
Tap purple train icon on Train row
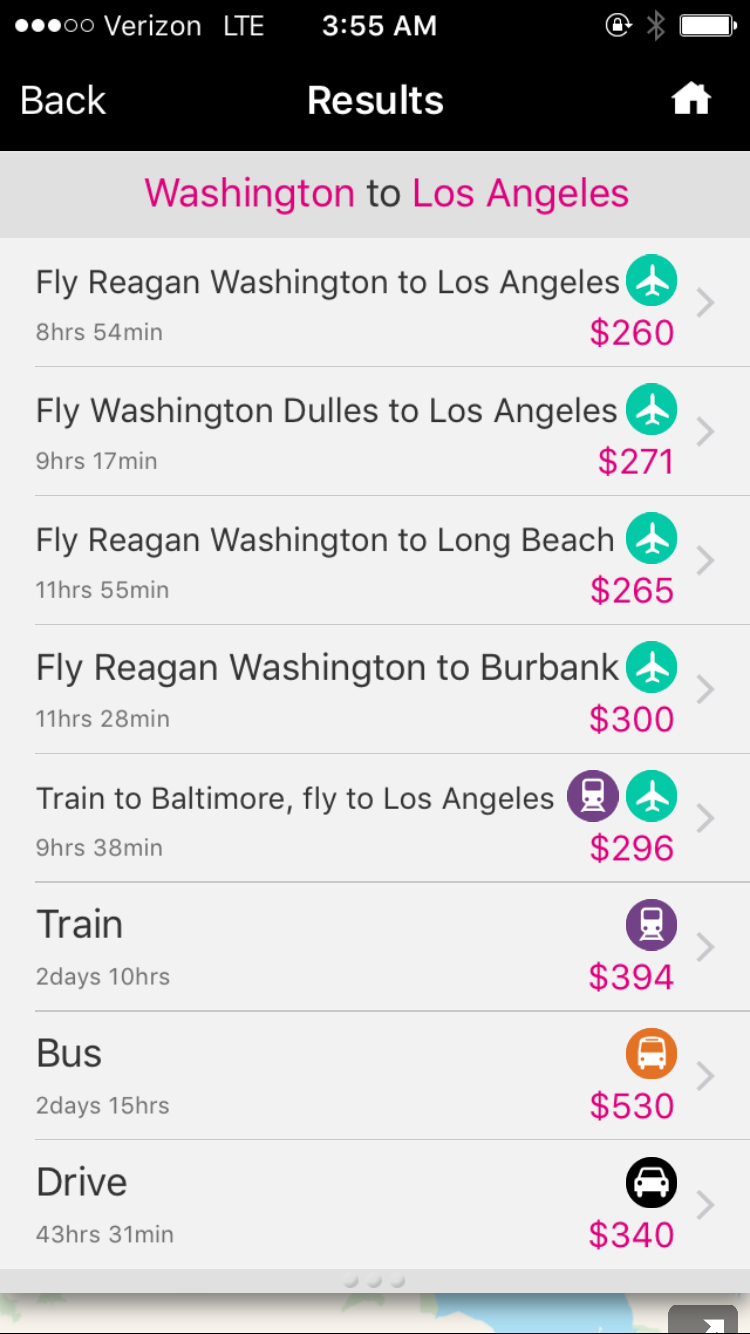pyautogui.click(x=652, y=925)
